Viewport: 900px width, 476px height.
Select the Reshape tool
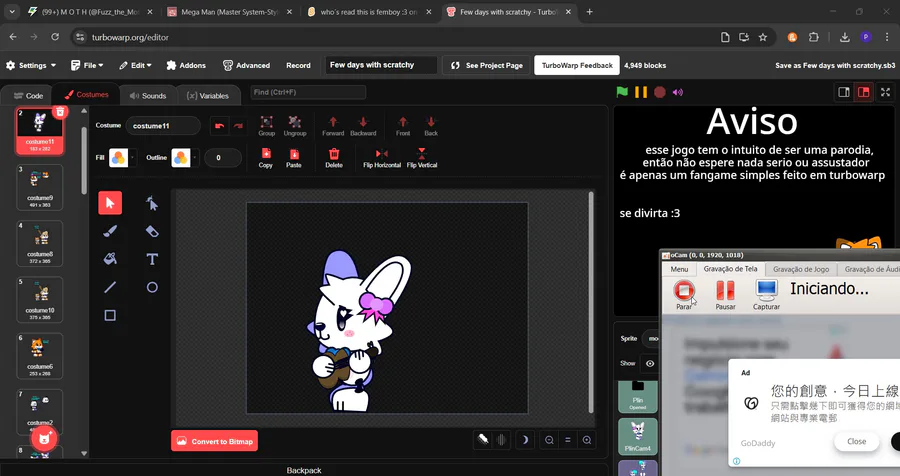(x=152, y=203)
